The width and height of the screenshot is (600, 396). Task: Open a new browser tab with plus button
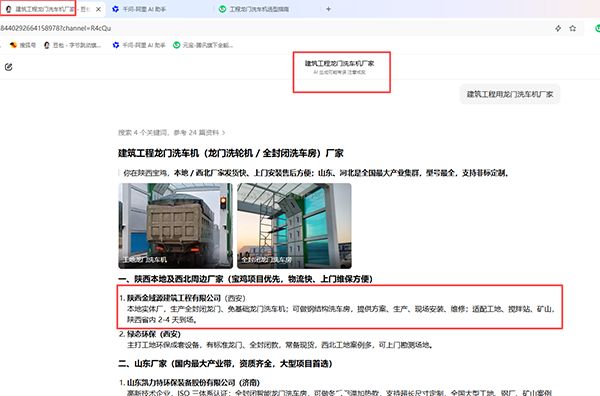point(328,9)
